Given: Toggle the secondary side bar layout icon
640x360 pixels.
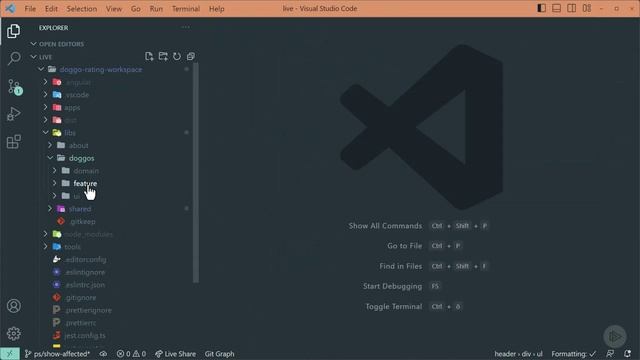Looking at the screenshot, I should pyautogui.click(x=571, y=8).
